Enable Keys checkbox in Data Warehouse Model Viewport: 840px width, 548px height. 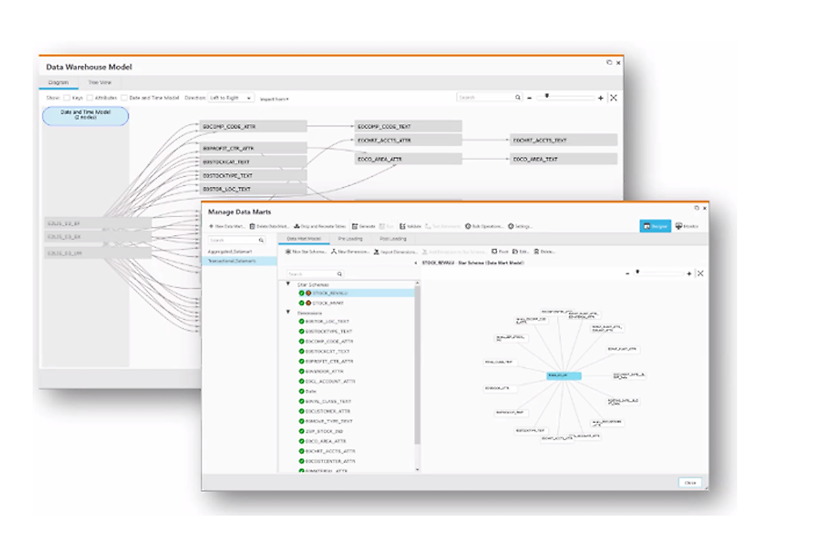tap(67, 98)
